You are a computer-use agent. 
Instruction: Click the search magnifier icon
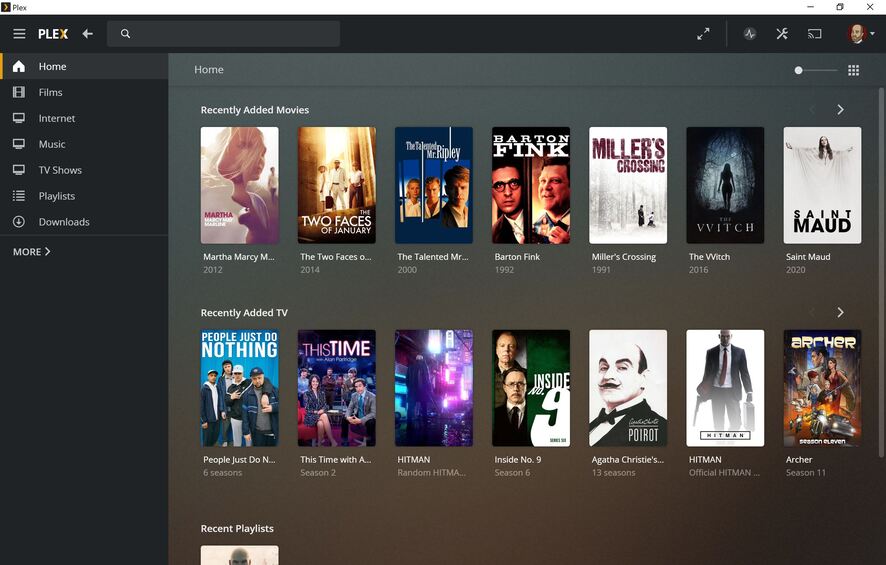pos(125,34)
